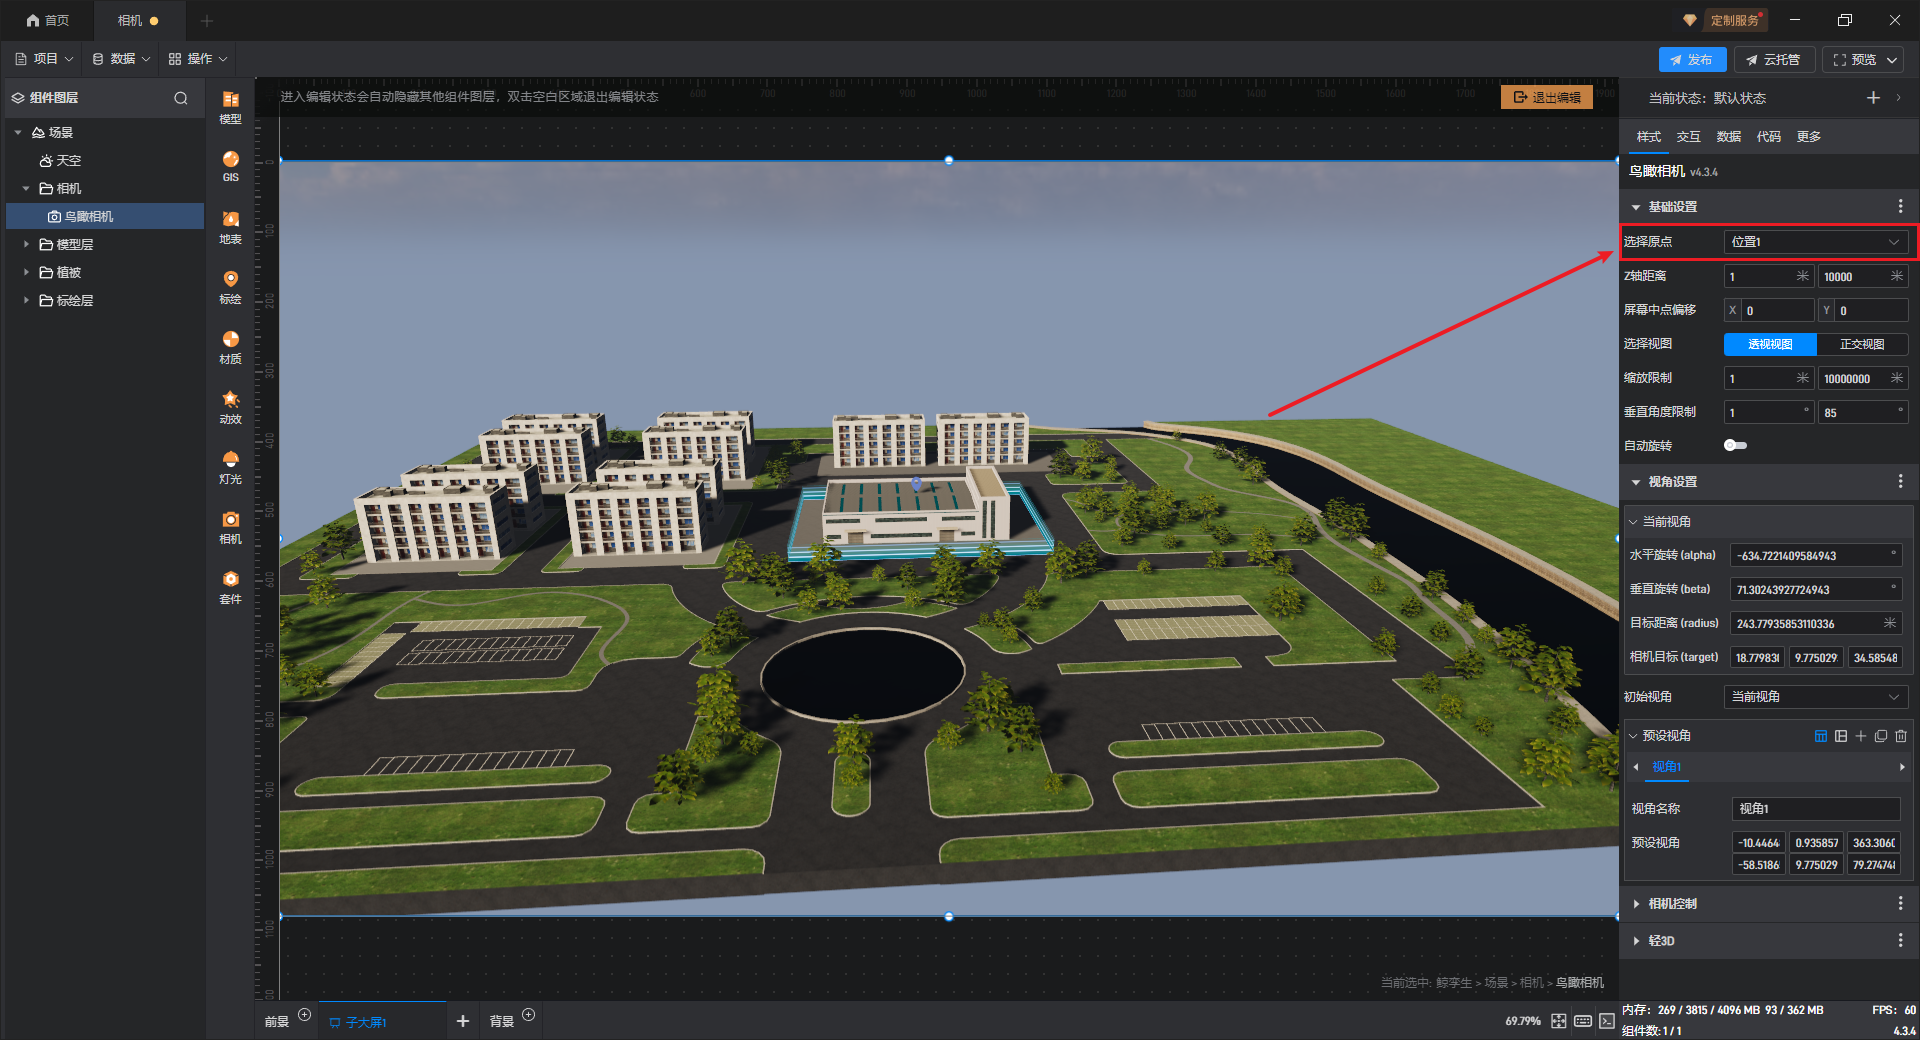1920x1040 pixels.
Task: Expand the 相机控制 camera control section
Action: [1672, 904]
